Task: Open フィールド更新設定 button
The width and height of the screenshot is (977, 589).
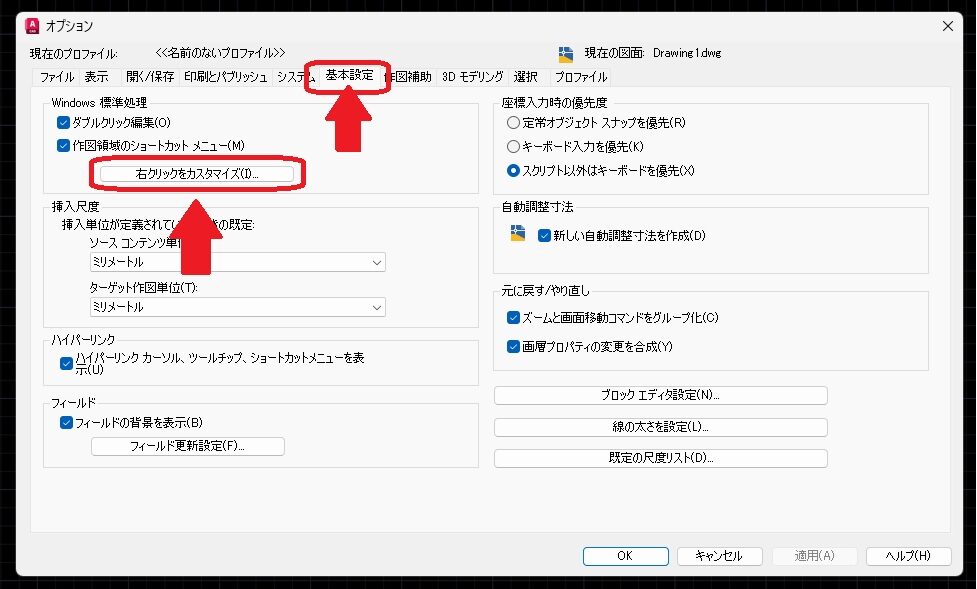Action: (x=188, y=446)
